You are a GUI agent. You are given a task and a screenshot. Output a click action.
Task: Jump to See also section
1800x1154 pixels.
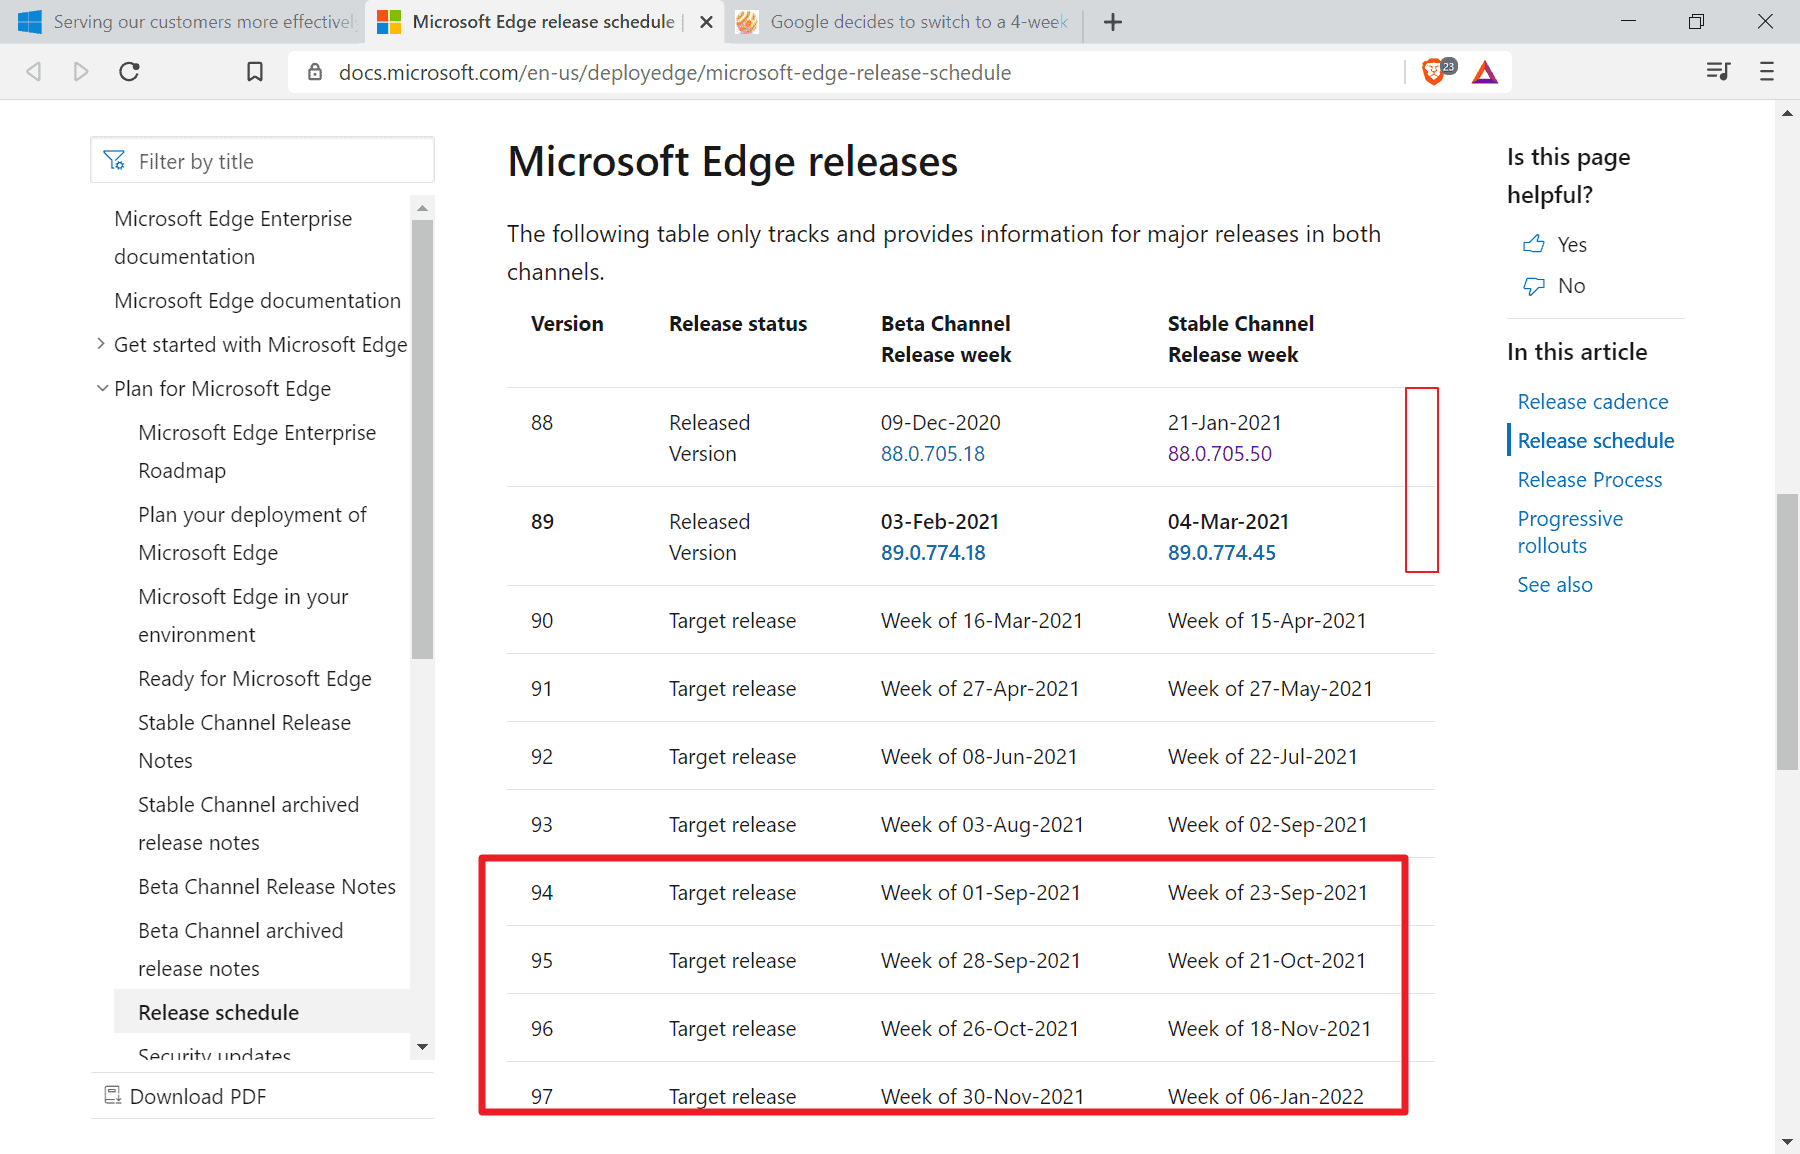(x=1555, y=585)
